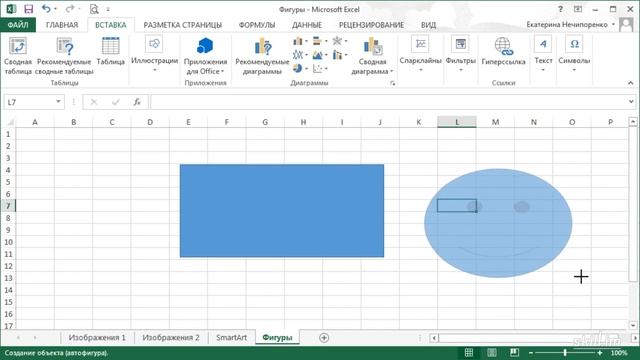Screen dimensions: 640x360
Task: Expand the Текст group dropdown
Action: tap(543, 55)
